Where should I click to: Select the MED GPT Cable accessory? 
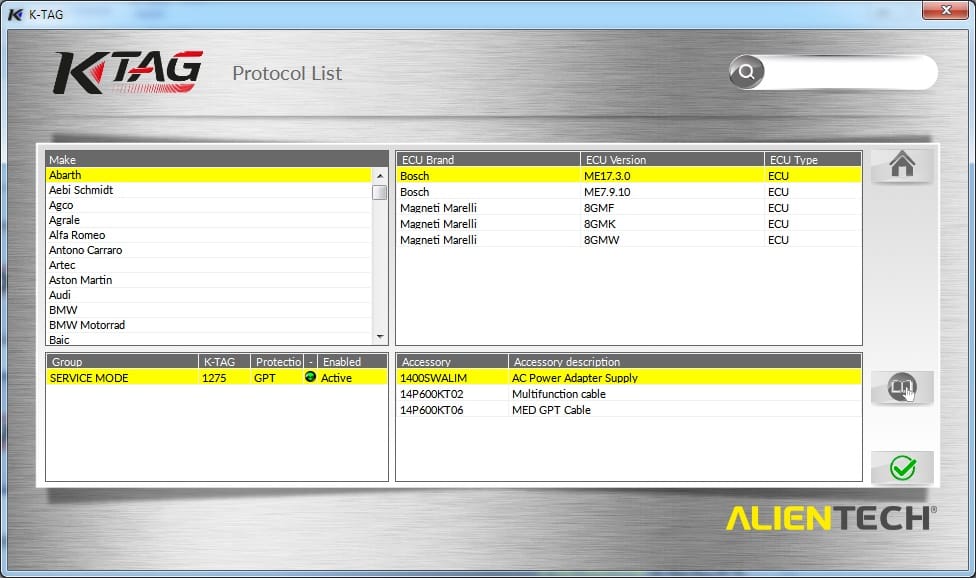click(551, 410)
